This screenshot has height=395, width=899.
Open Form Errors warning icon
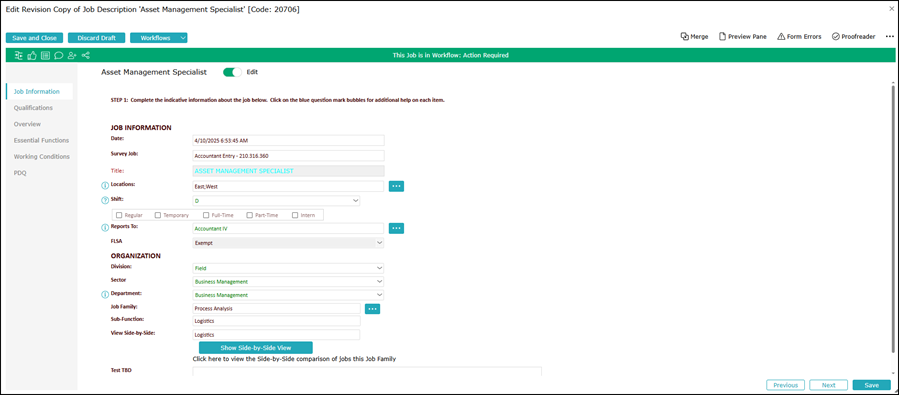(x=780, y=36)
